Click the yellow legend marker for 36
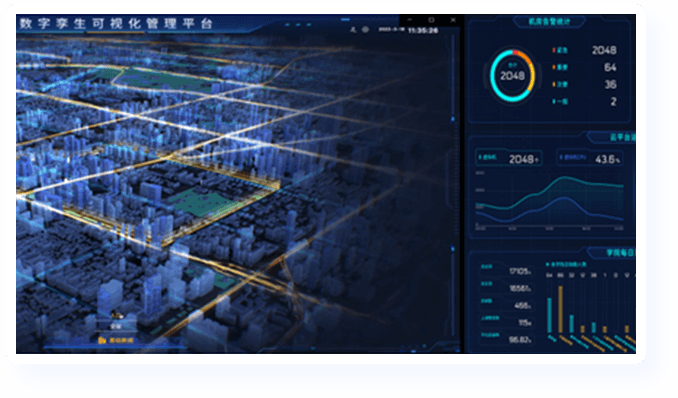Viewport: 678px width, 398px height. (554, 84)
